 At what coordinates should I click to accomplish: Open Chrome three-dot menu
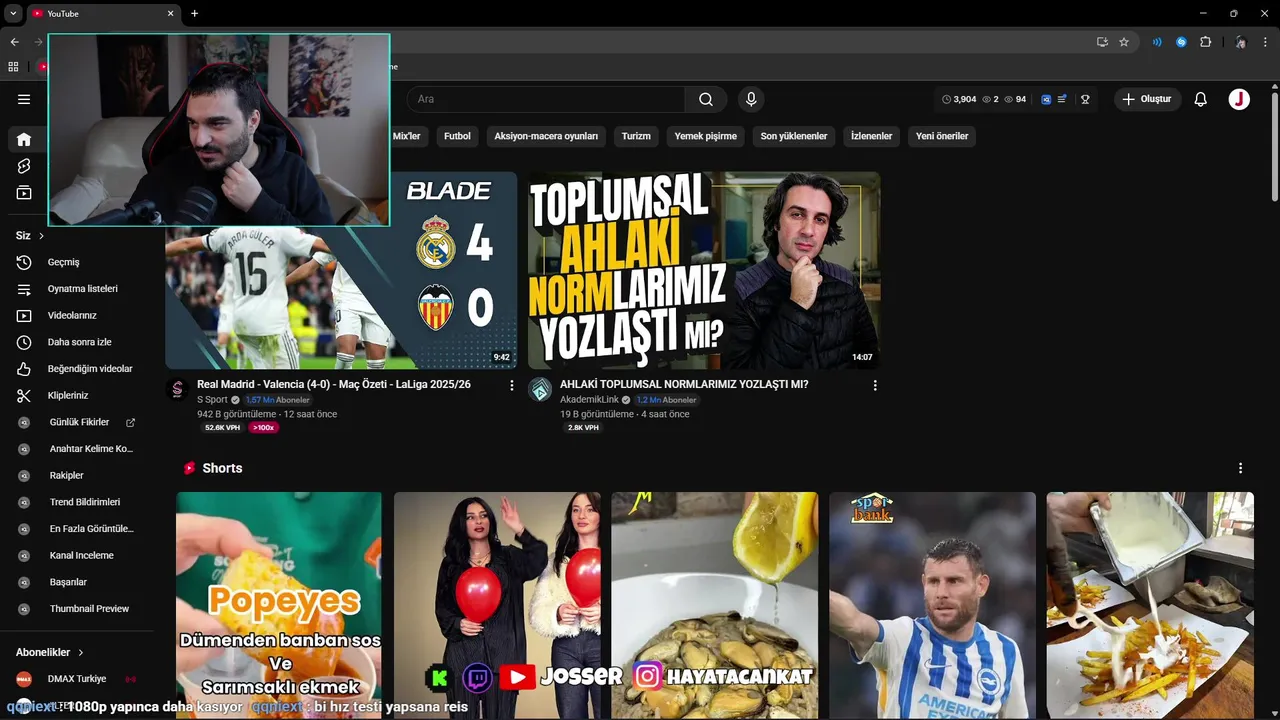point(1265,42)
